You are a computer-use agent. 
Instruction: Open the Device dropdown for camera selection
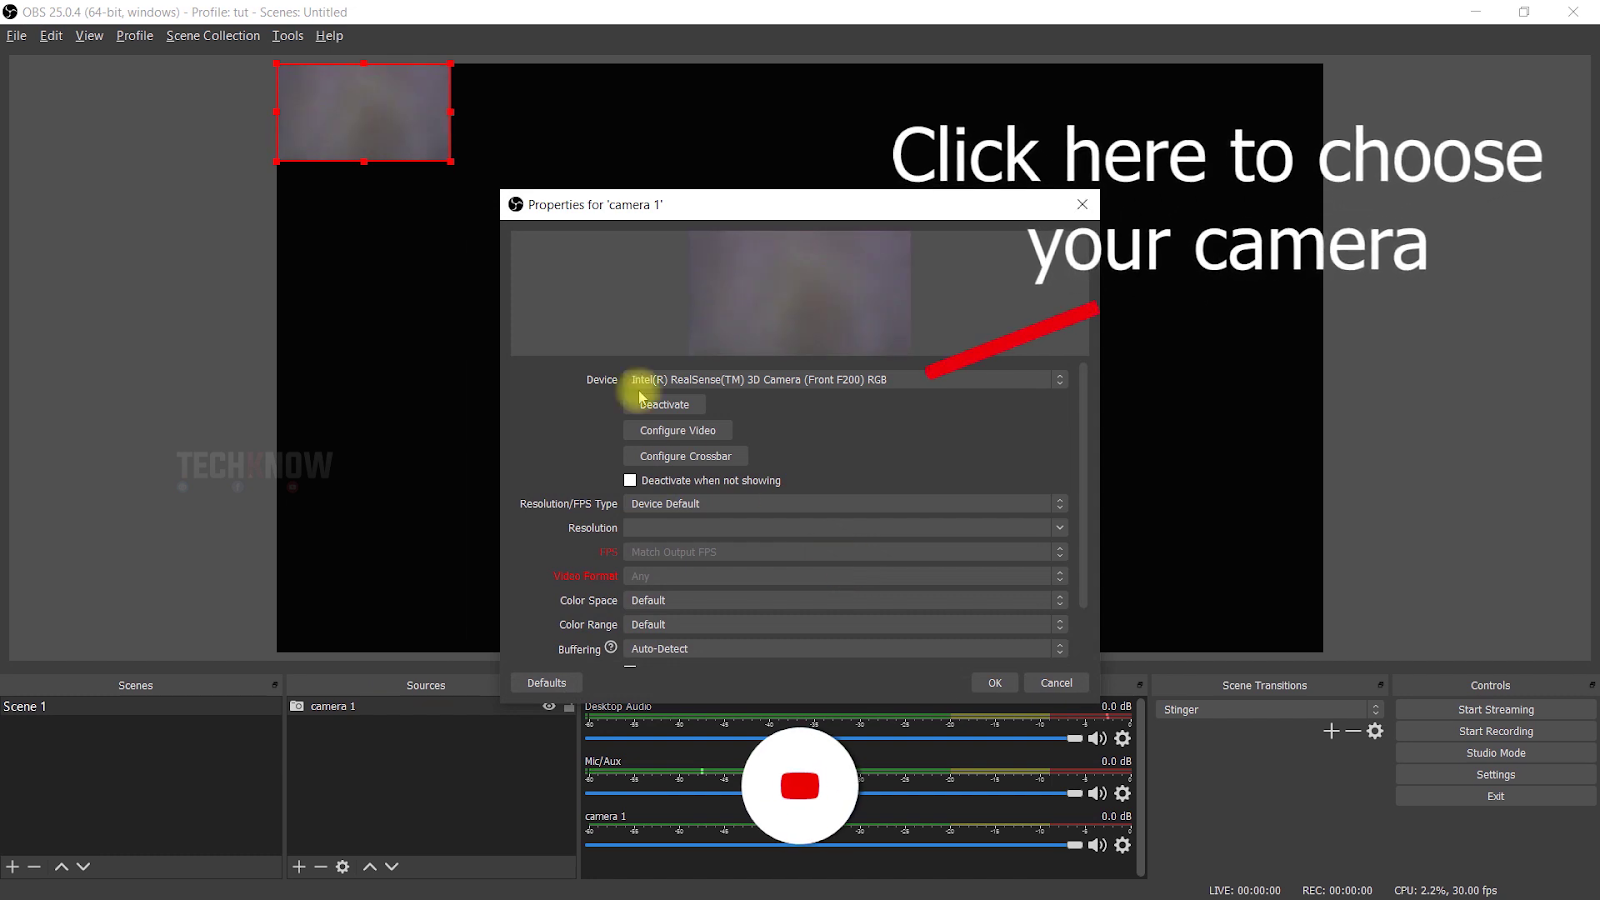click(x=845, y=380)
